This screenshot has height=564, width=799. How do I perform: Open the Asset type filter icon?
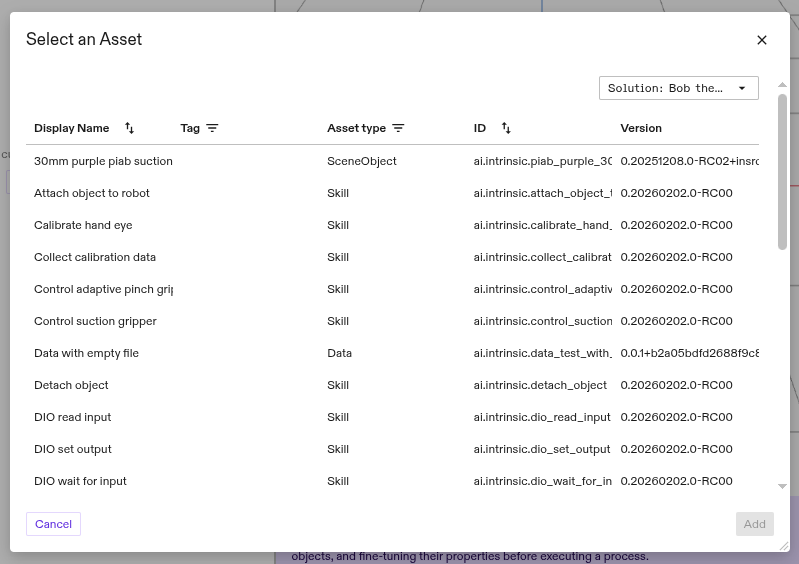click(398, 128)
